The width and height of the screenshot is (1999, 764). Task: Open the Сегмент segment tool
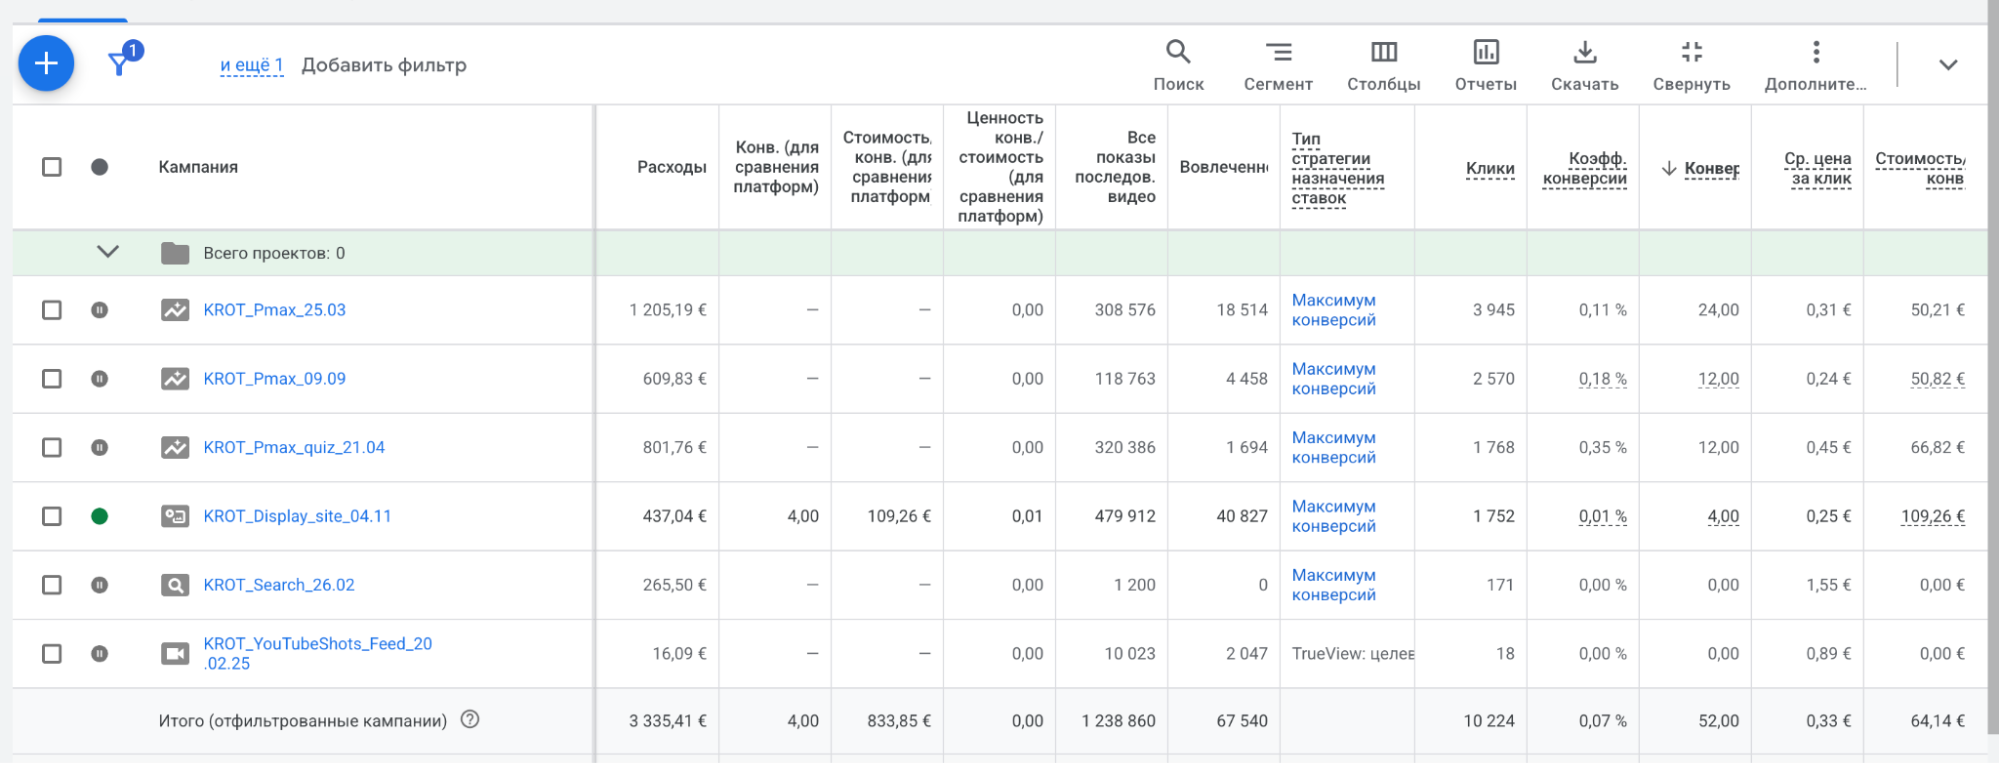[x=1277, y=65]
